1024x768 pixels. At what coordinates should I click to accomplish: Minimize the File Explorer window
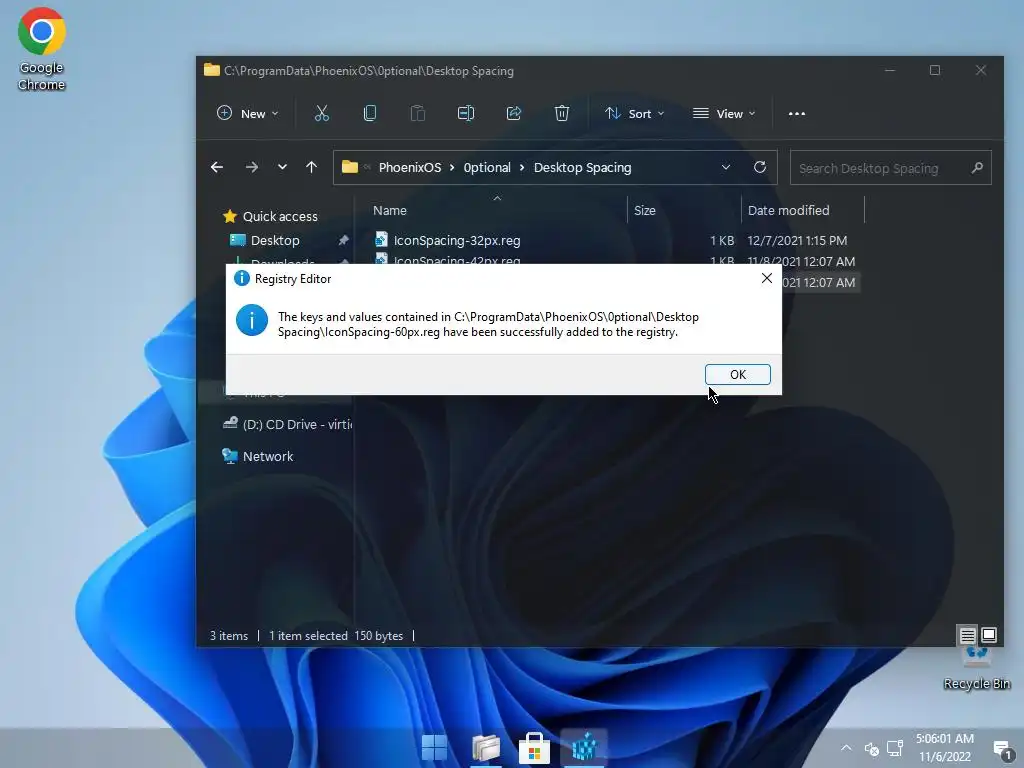[889, 70]
